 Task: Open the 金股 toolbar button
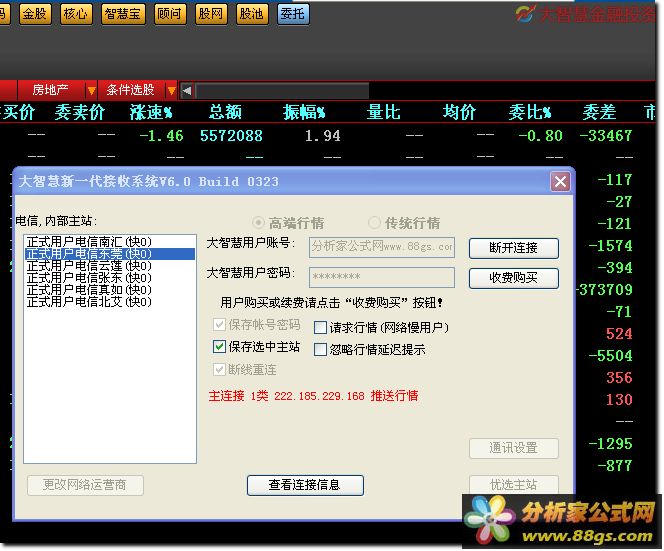(x=35, y=14)
